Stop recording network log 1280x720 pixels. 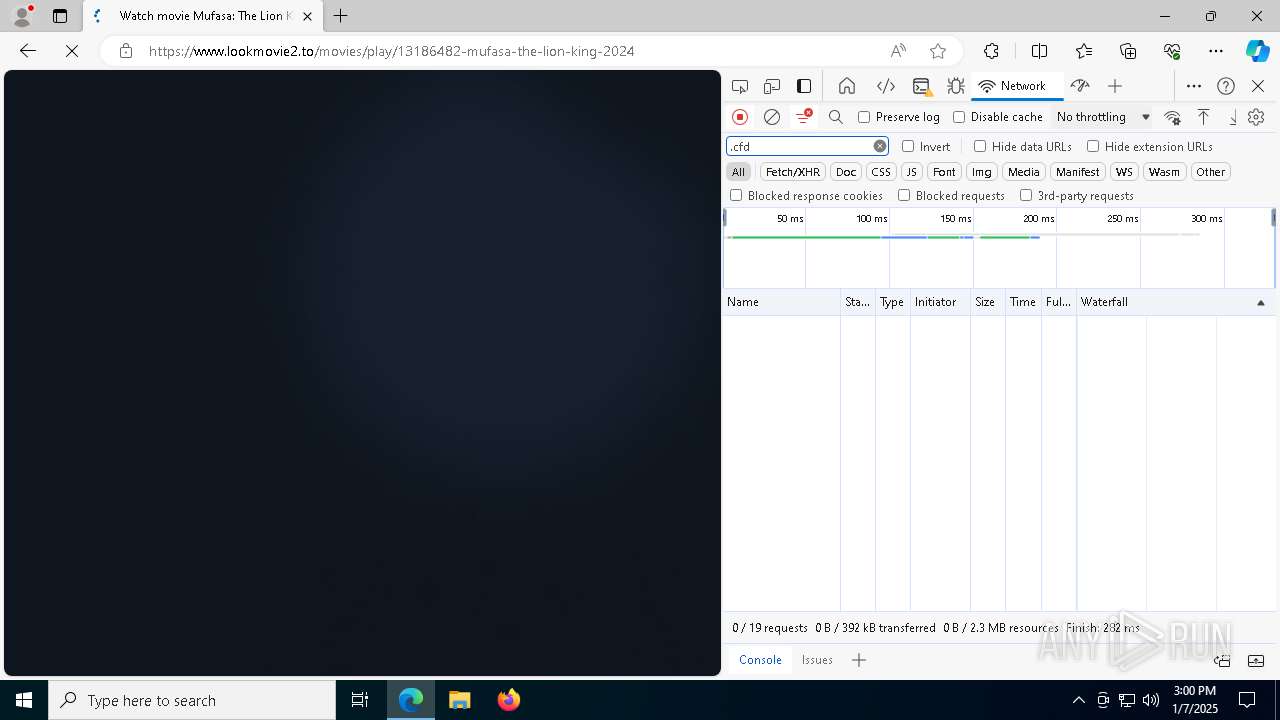740,117
